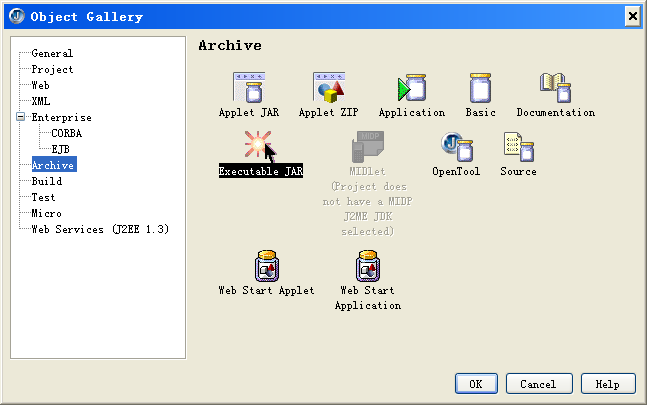Select the Archive category in tree
Viewport: 647px width, 405px height.
click(54, 165)
